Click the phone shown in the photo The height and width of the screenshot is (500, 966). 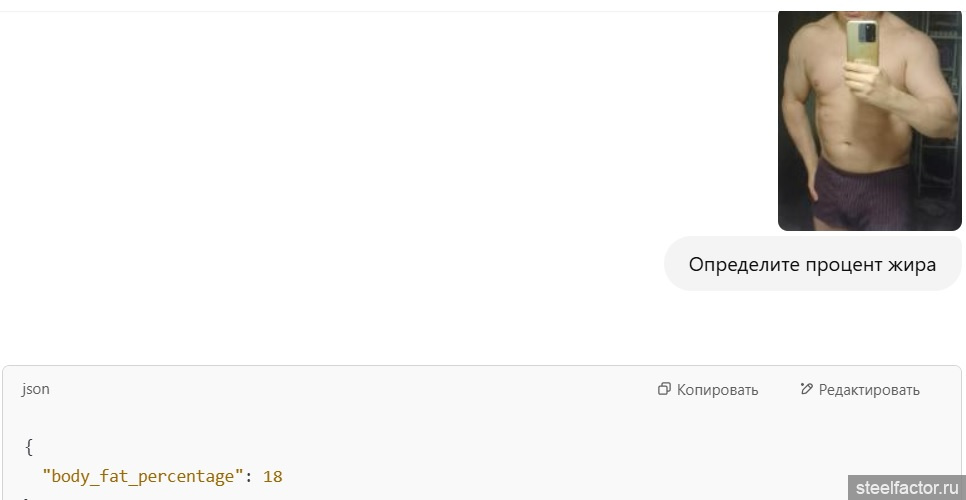(861, 45)
